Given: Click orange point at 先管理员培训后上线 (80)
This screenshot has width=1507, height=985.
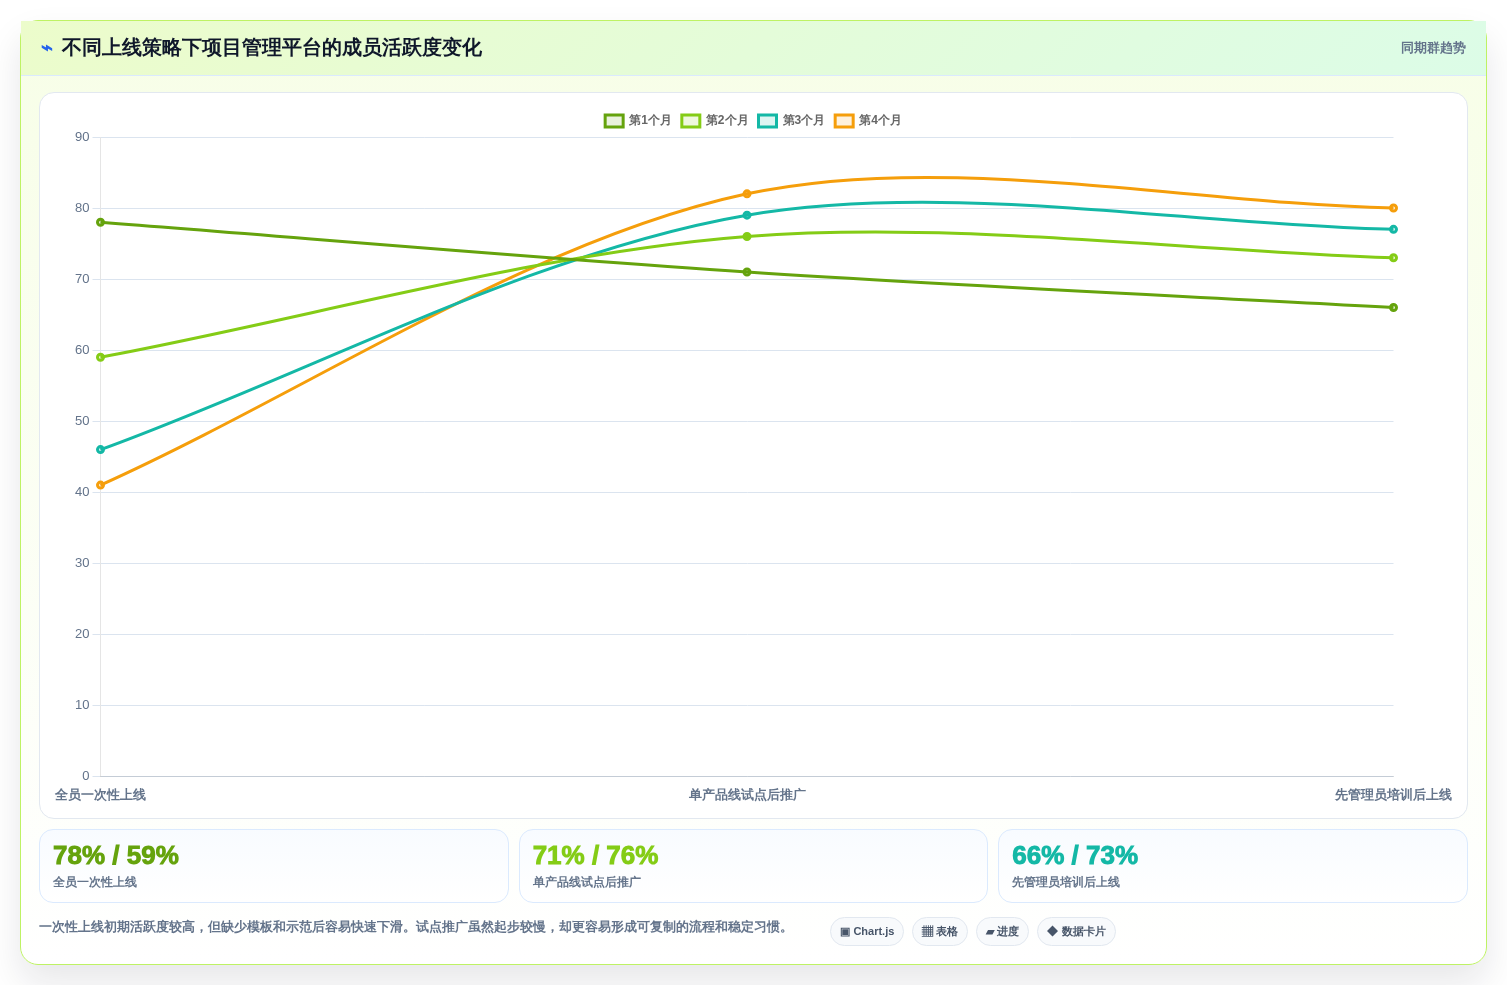Looking at the screenshot, I should 1393,208.
